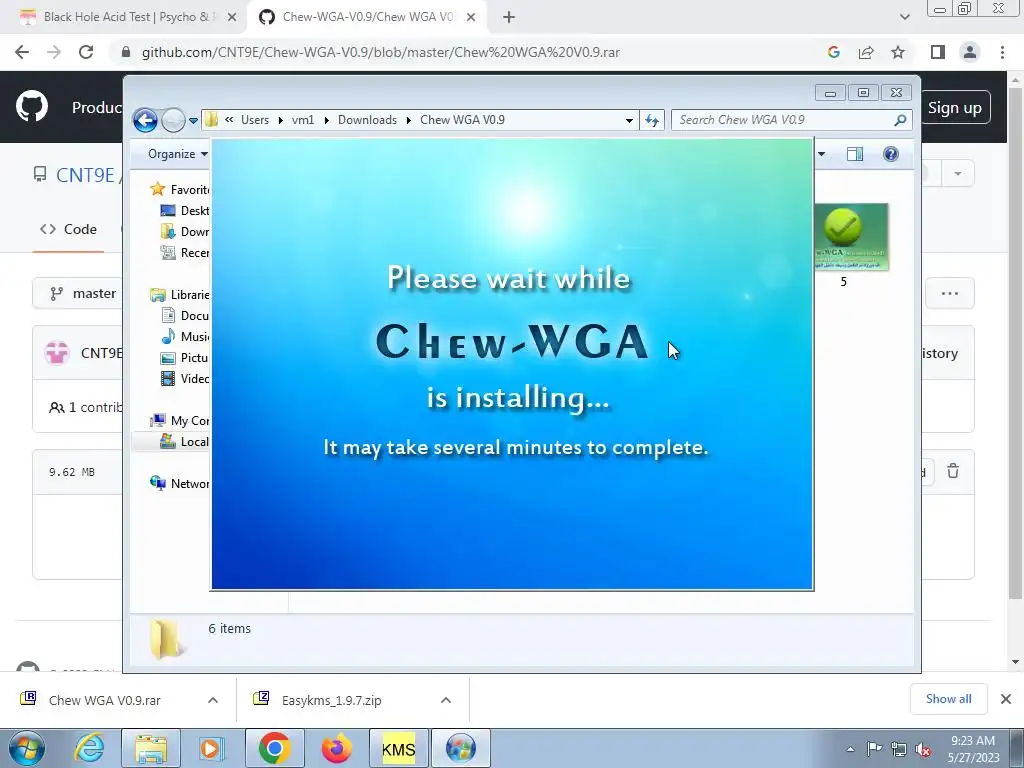Click the GitHub logo on the page

tap(32, 107)
